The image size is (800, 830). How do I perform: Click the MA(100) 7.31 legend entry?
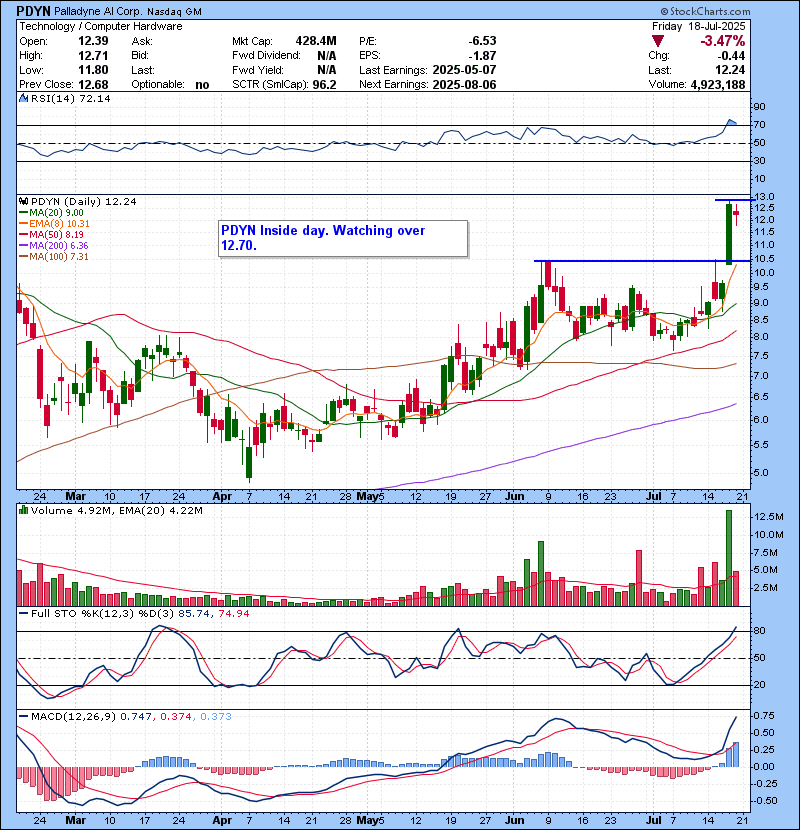pyautogui.click(x=53, y=257)
